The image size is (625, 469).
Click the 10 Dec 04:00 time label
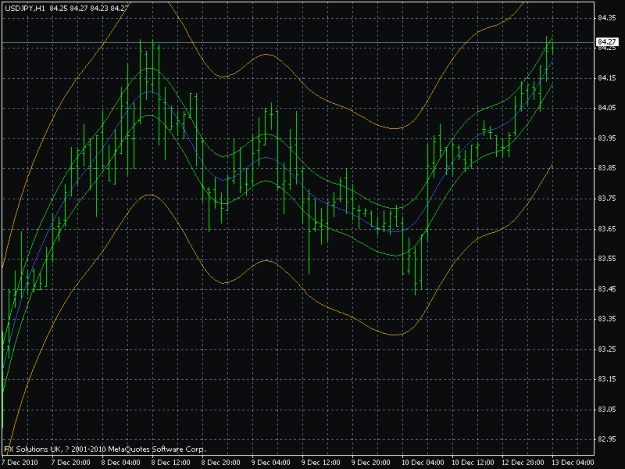(423, 463)
